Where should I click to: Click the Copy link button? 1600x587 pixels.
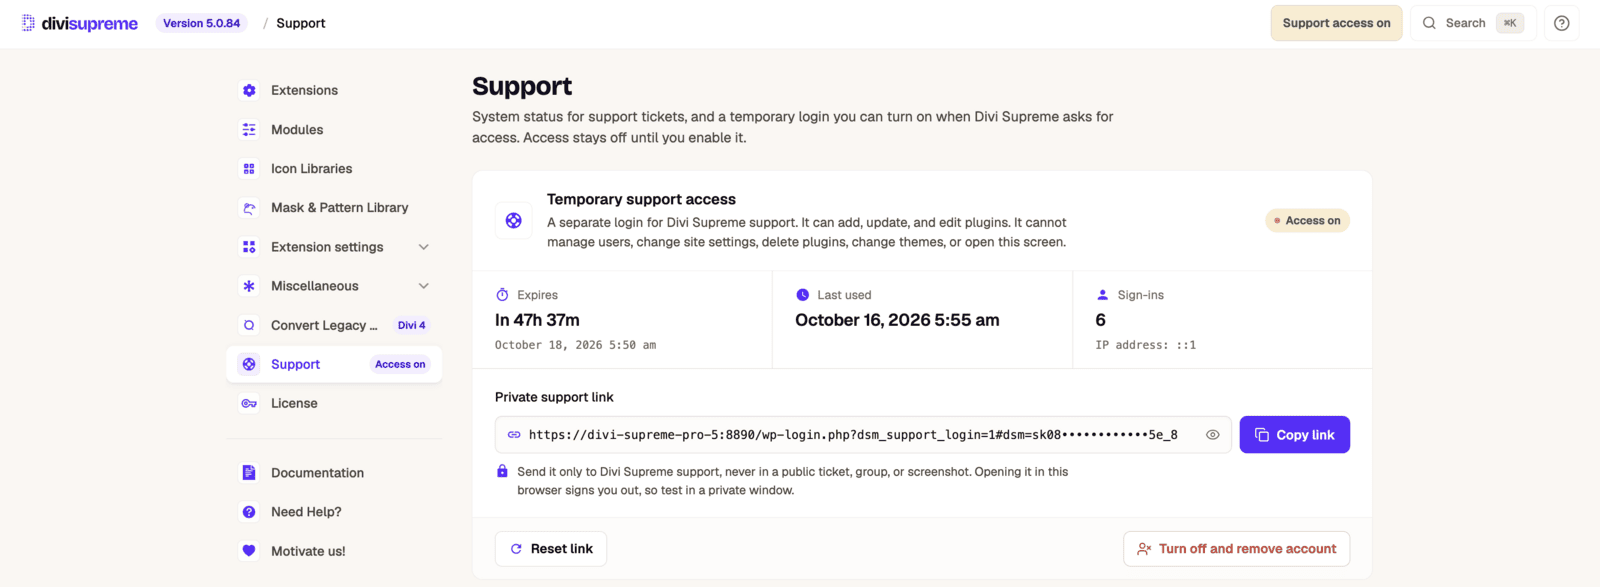[x=1294, y=435]
